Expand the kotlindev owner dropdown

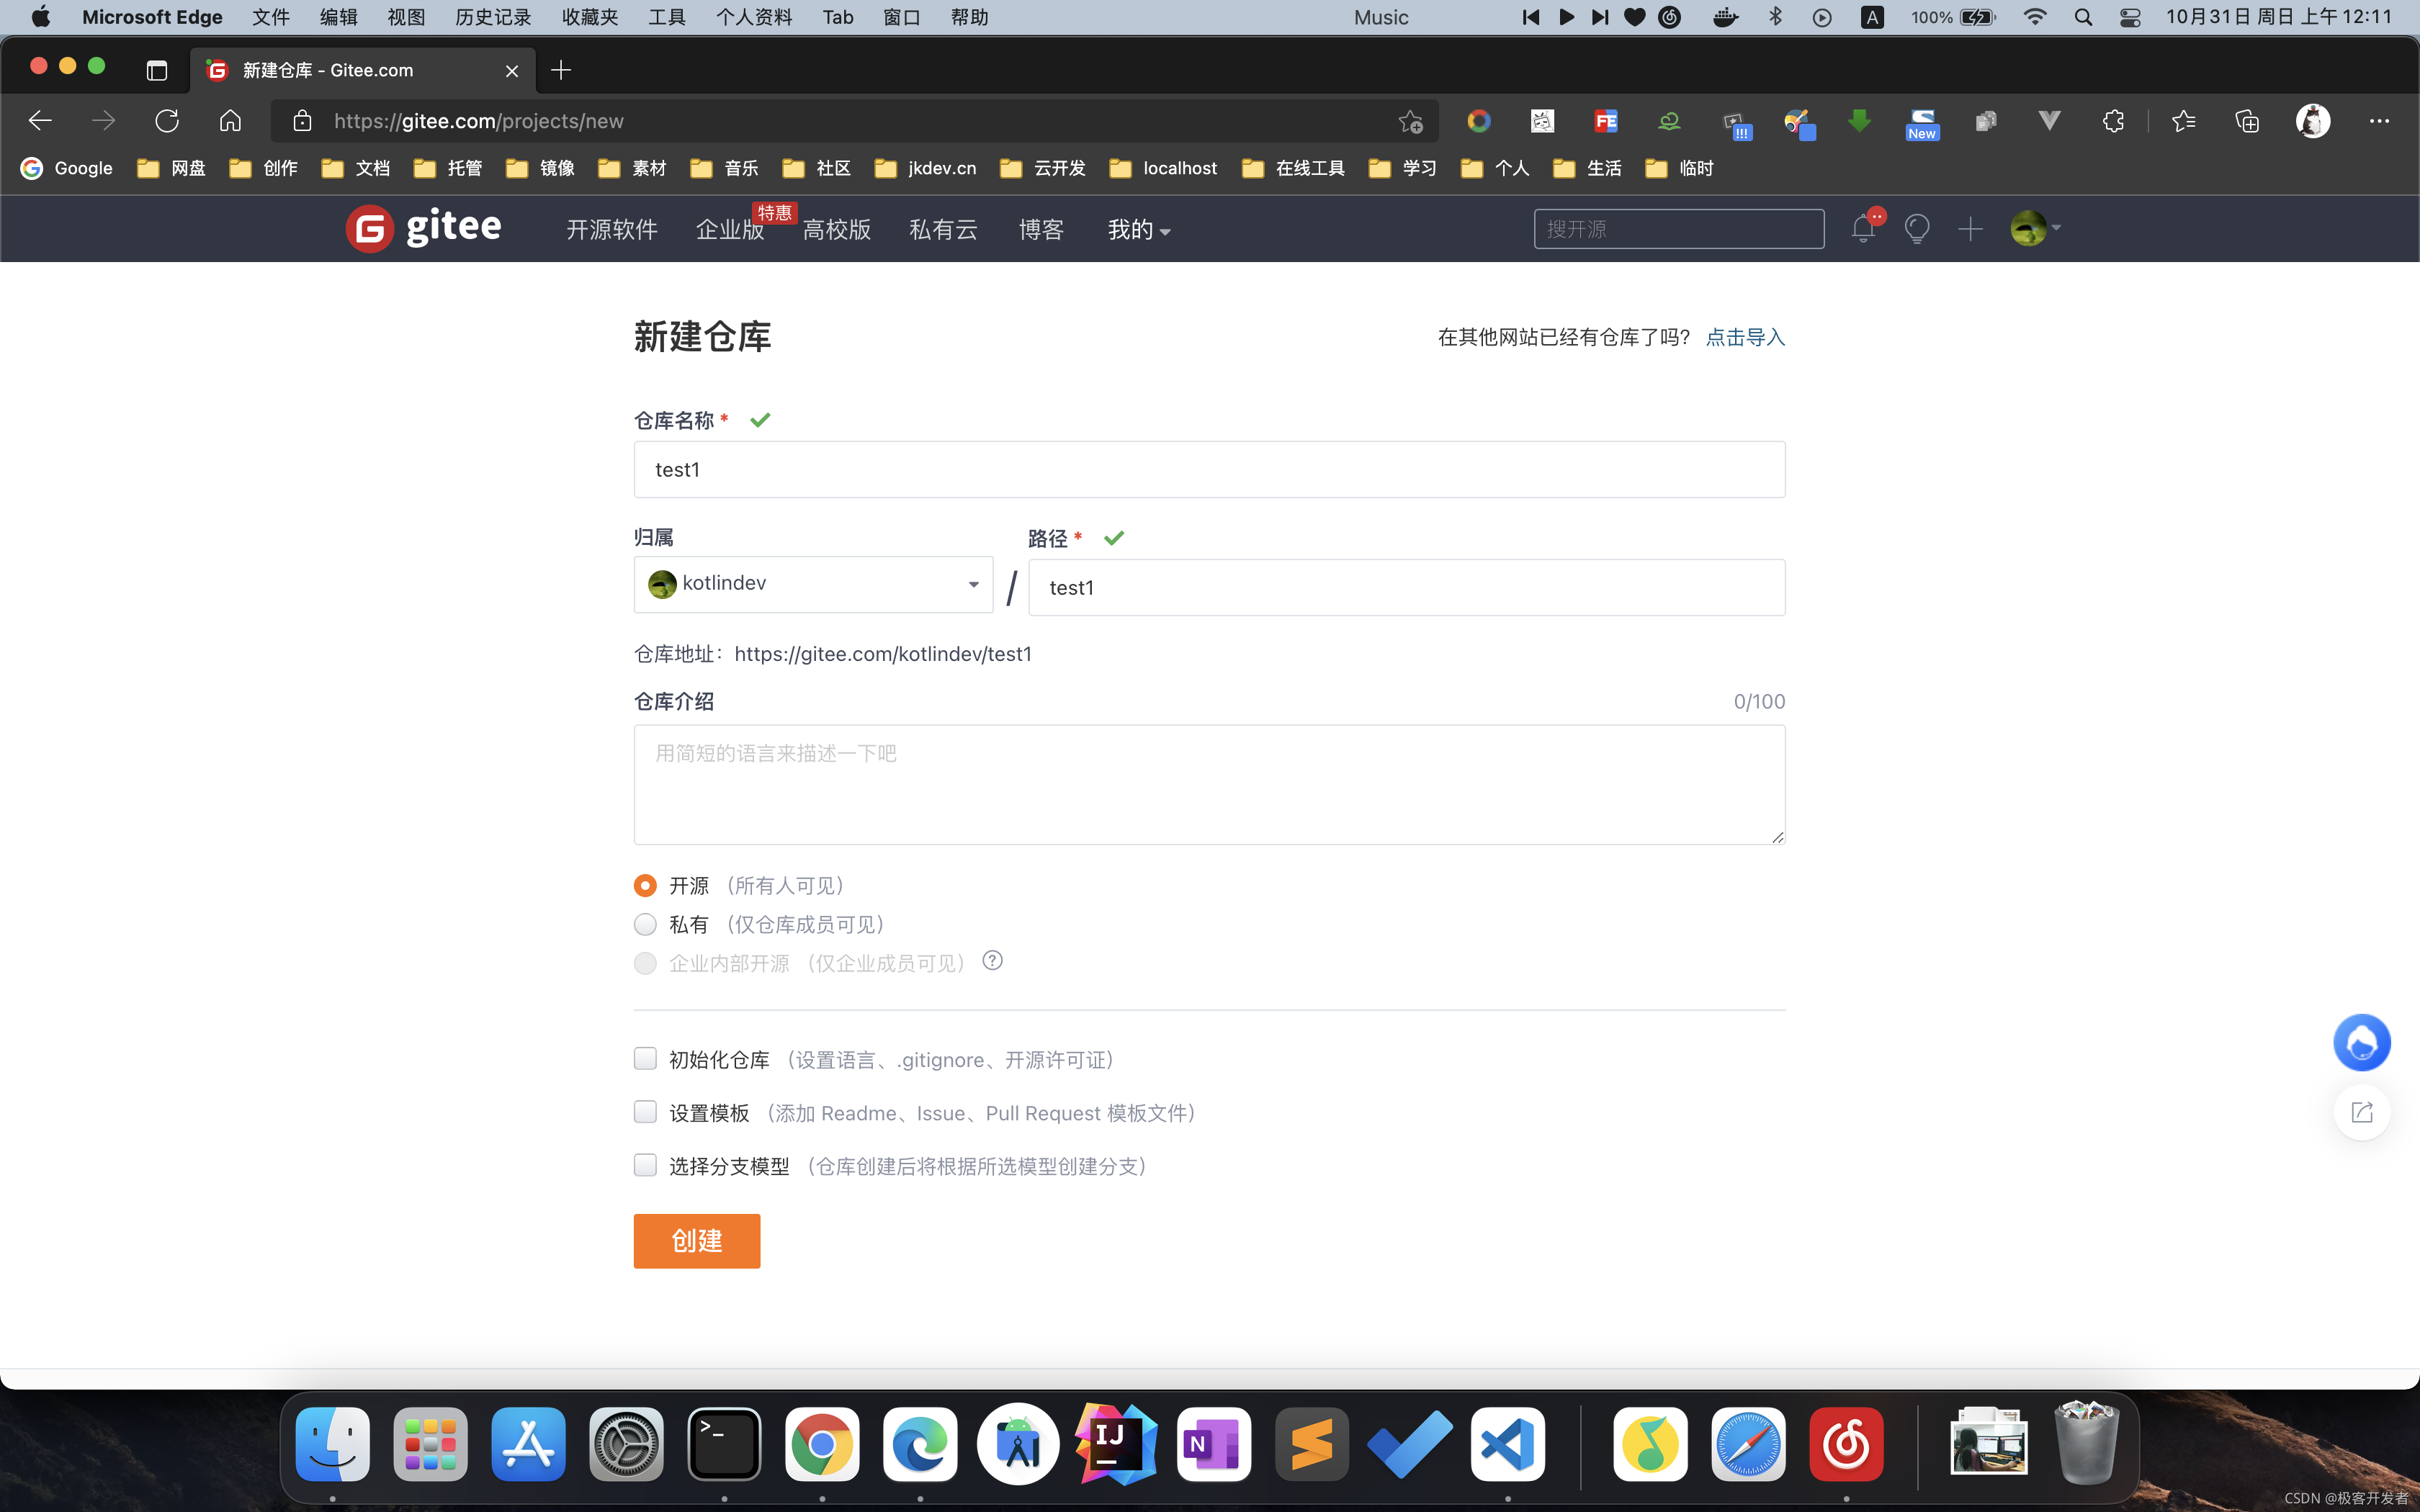(x=813, y=584)
